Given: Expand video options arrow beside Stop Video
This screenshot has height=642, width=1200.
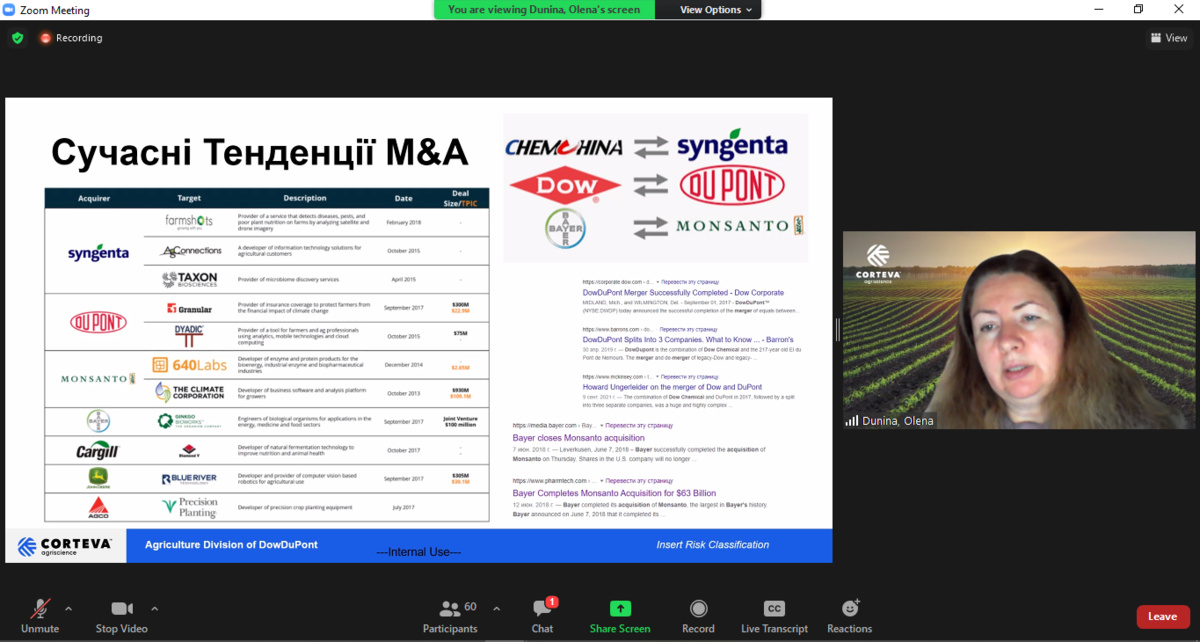Looking at the screenshot, I should pyautogui.click(x=154, y=607).
